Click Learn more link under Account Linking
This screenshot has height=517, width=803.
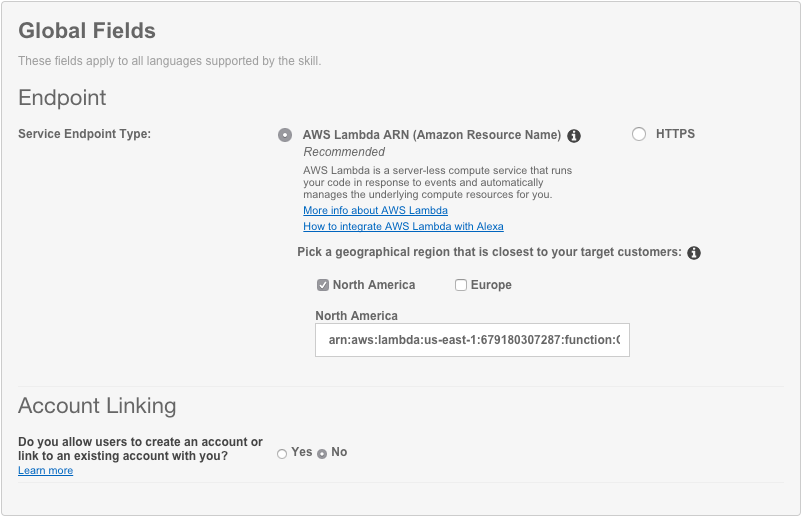[45, 471]
